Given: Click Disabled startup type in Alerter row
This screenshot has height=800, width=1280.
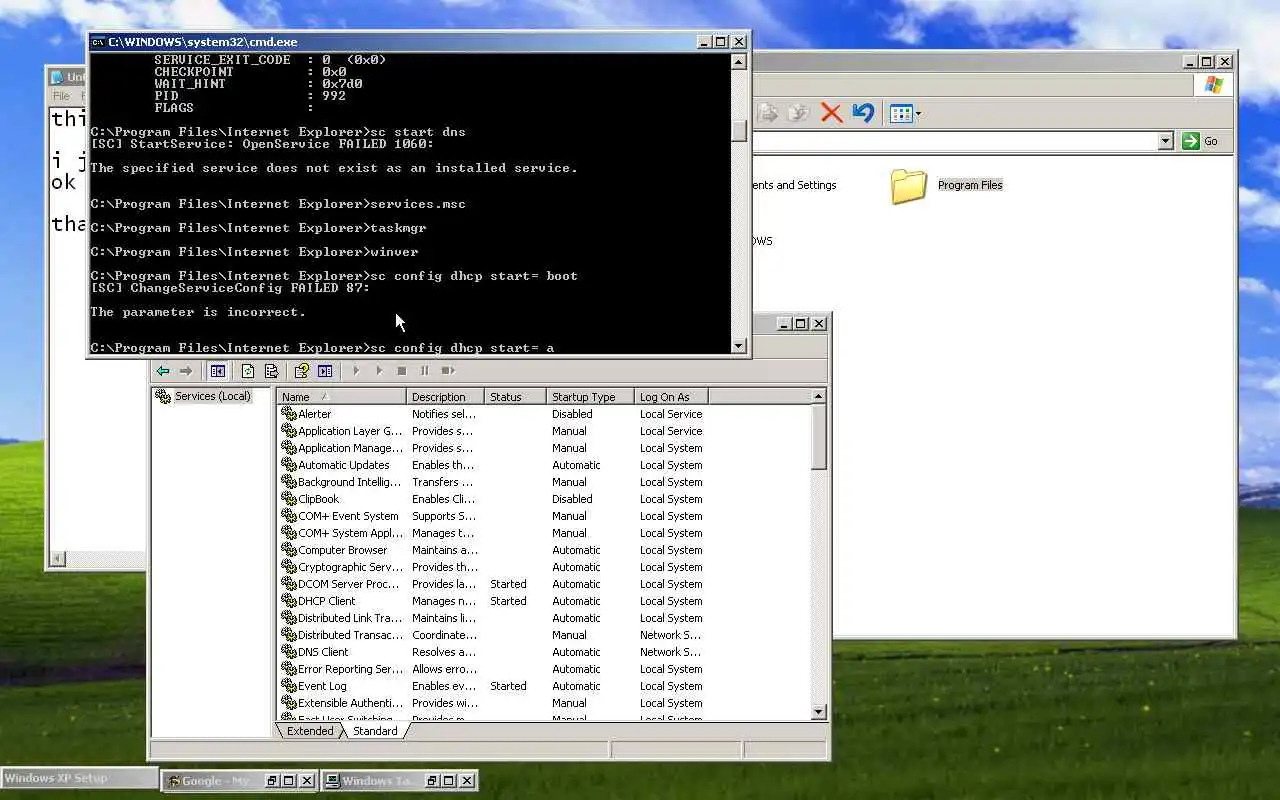Looking at the screenshot, I should tap(572, 414).
